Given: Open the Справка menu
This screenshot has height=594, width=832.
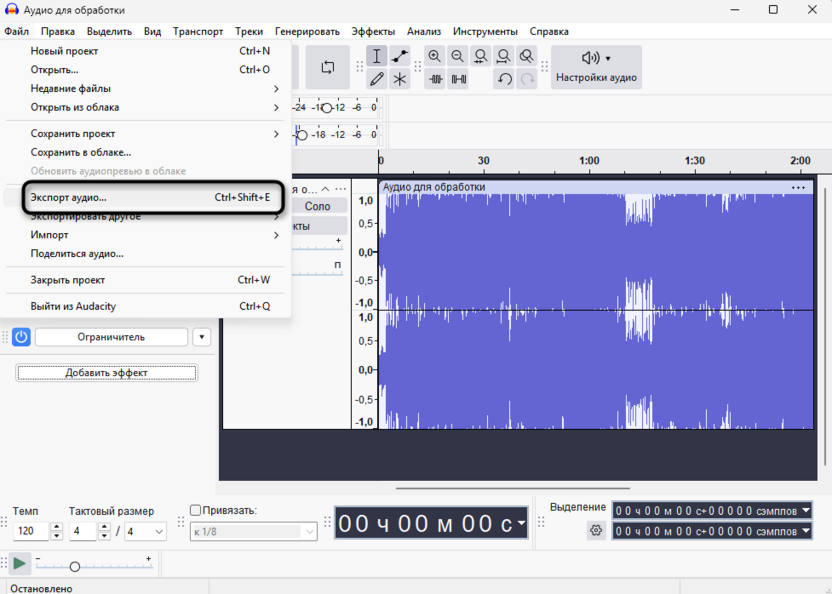Looking at the screenshot, I should tap(549, 31).
